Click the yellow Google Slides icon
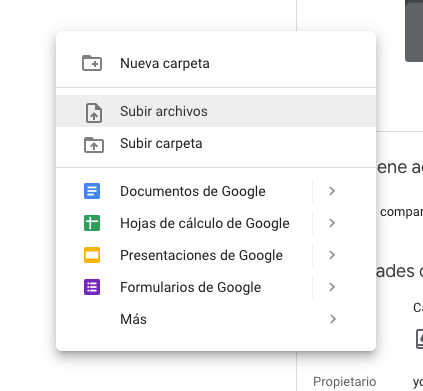The width and height of the screenshot is (423, 391). click(92, 255)
